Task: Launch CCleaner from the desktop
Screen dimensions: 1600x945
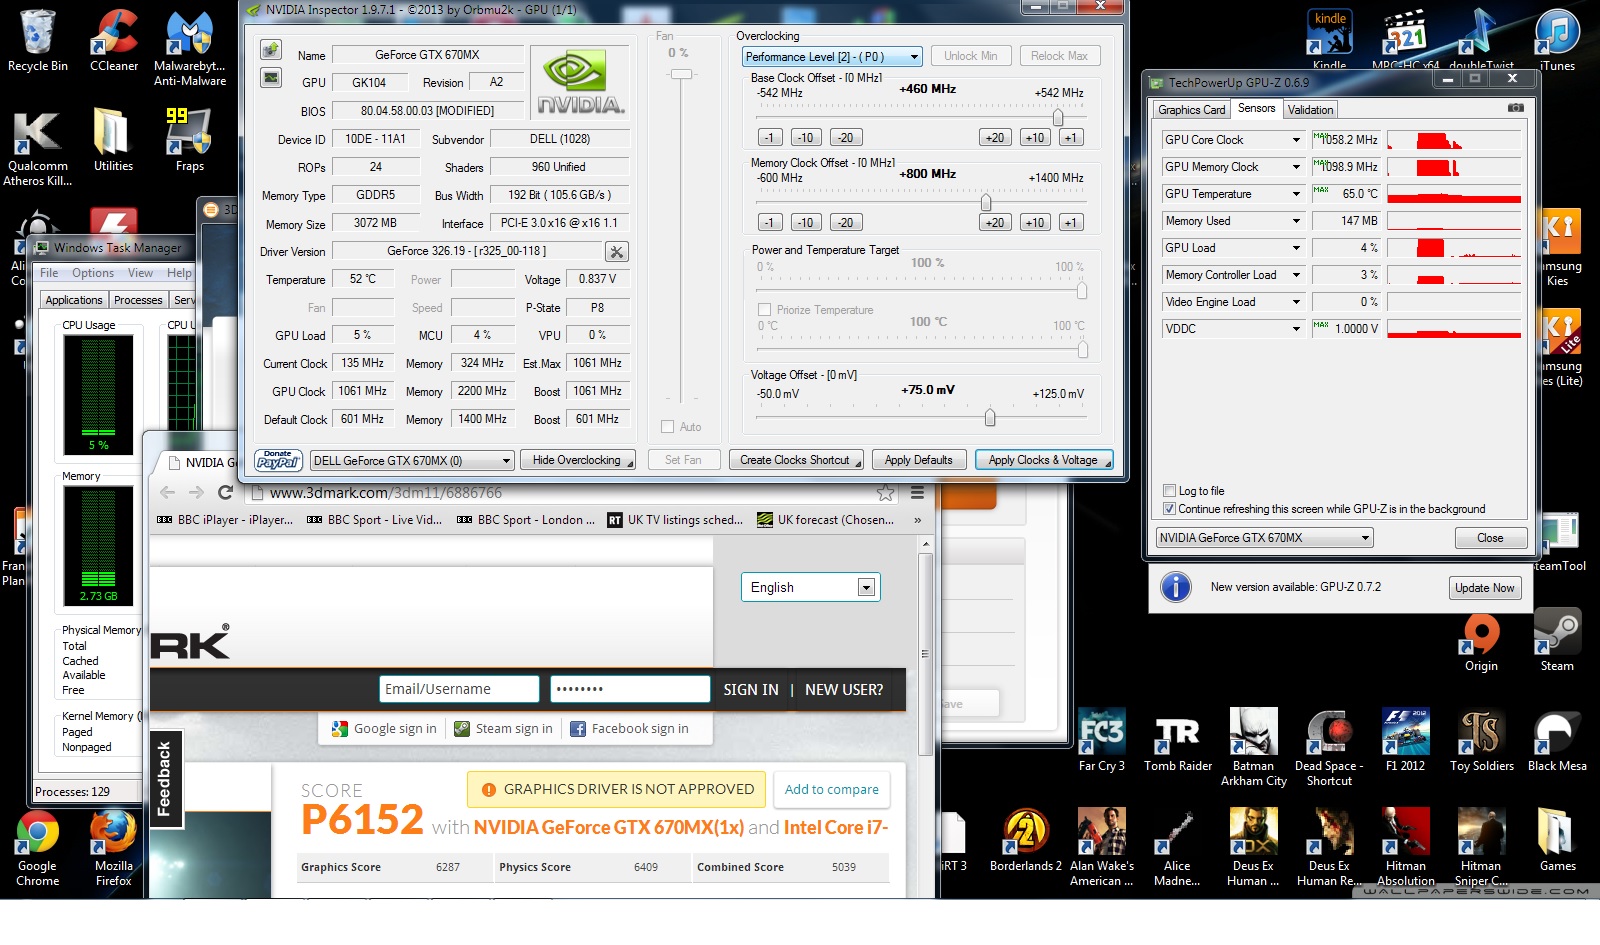Action: 114,40
